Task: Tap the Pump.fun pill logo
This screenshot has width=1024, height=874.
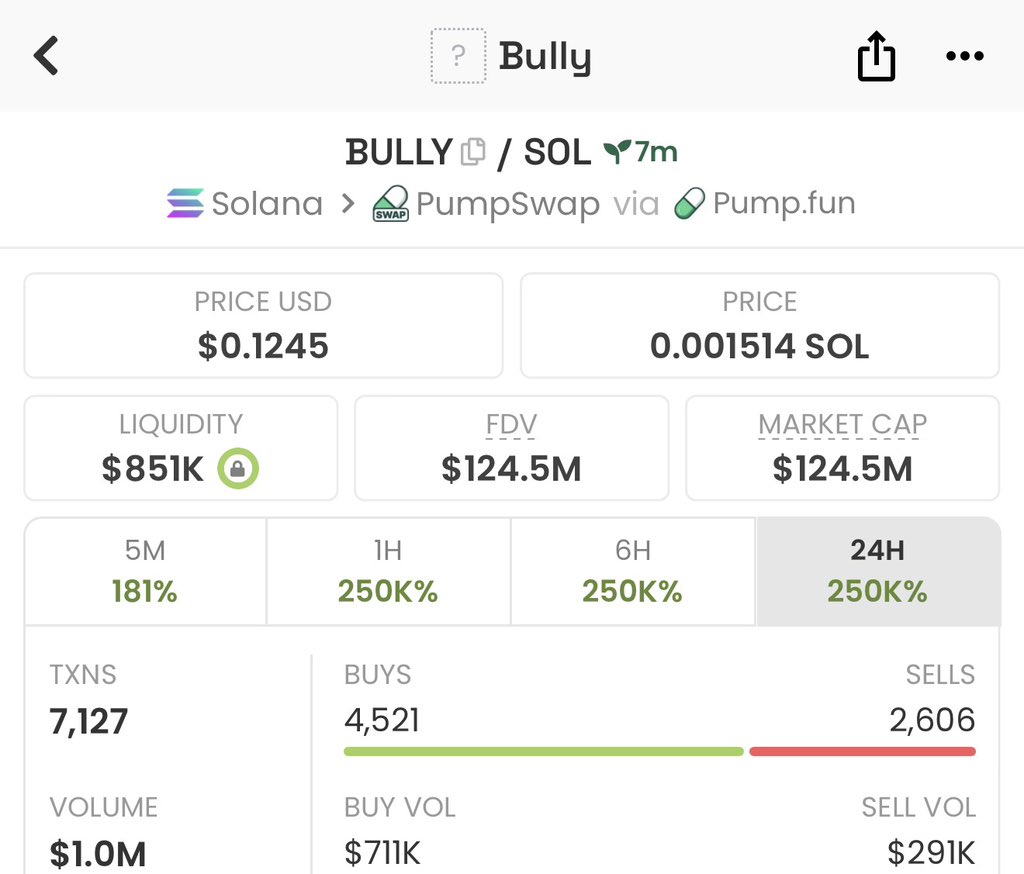Action: coord(690,203)
